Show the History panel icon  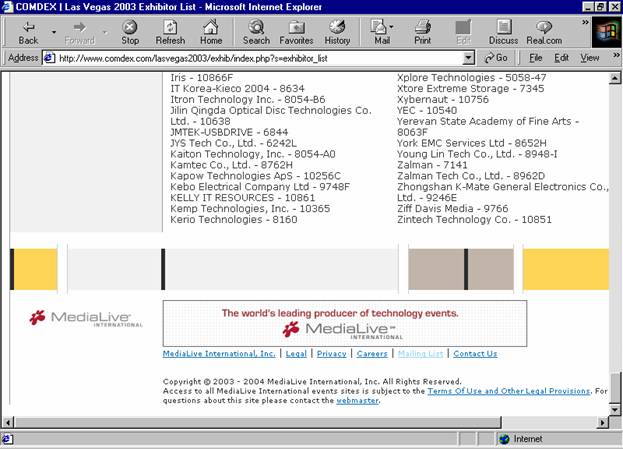337,32
